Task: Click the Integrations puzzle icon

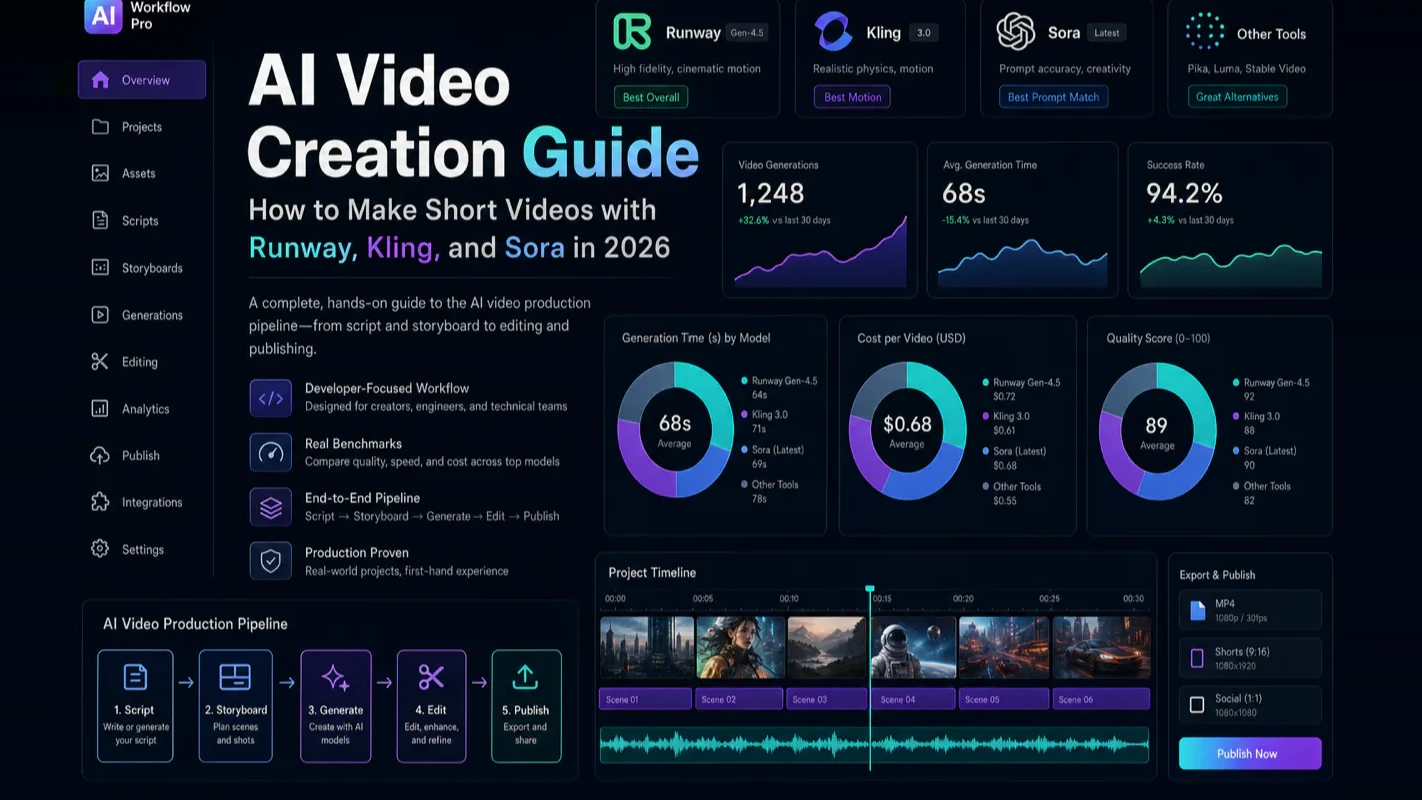Action: [x=100, y=502]
